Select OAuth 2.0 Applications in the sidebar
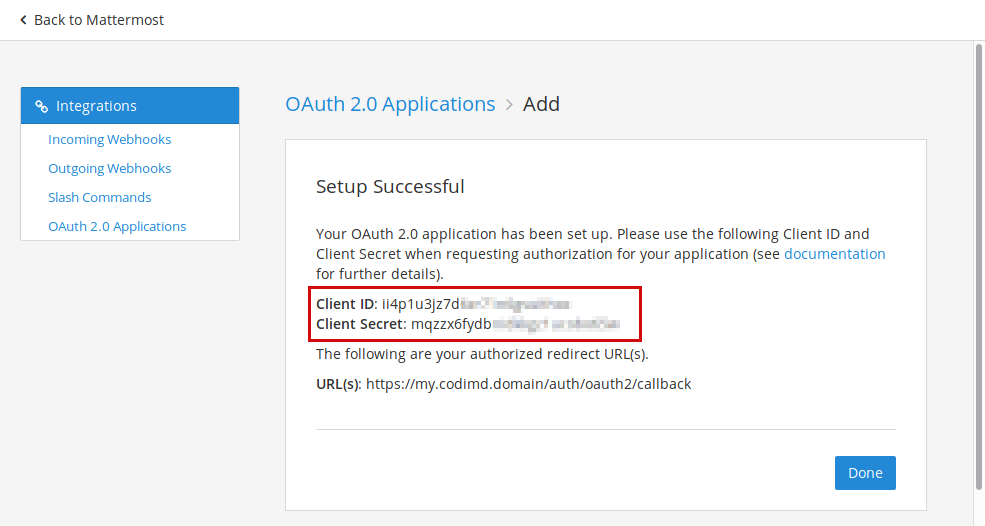Screen dimensions: 985x526 [117, 226]
